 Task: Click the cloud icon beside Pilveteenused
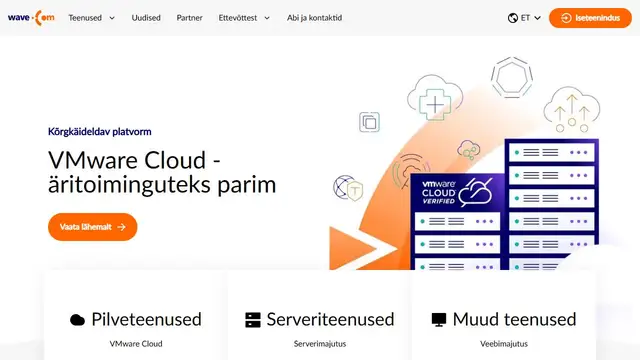pos(77,320)
